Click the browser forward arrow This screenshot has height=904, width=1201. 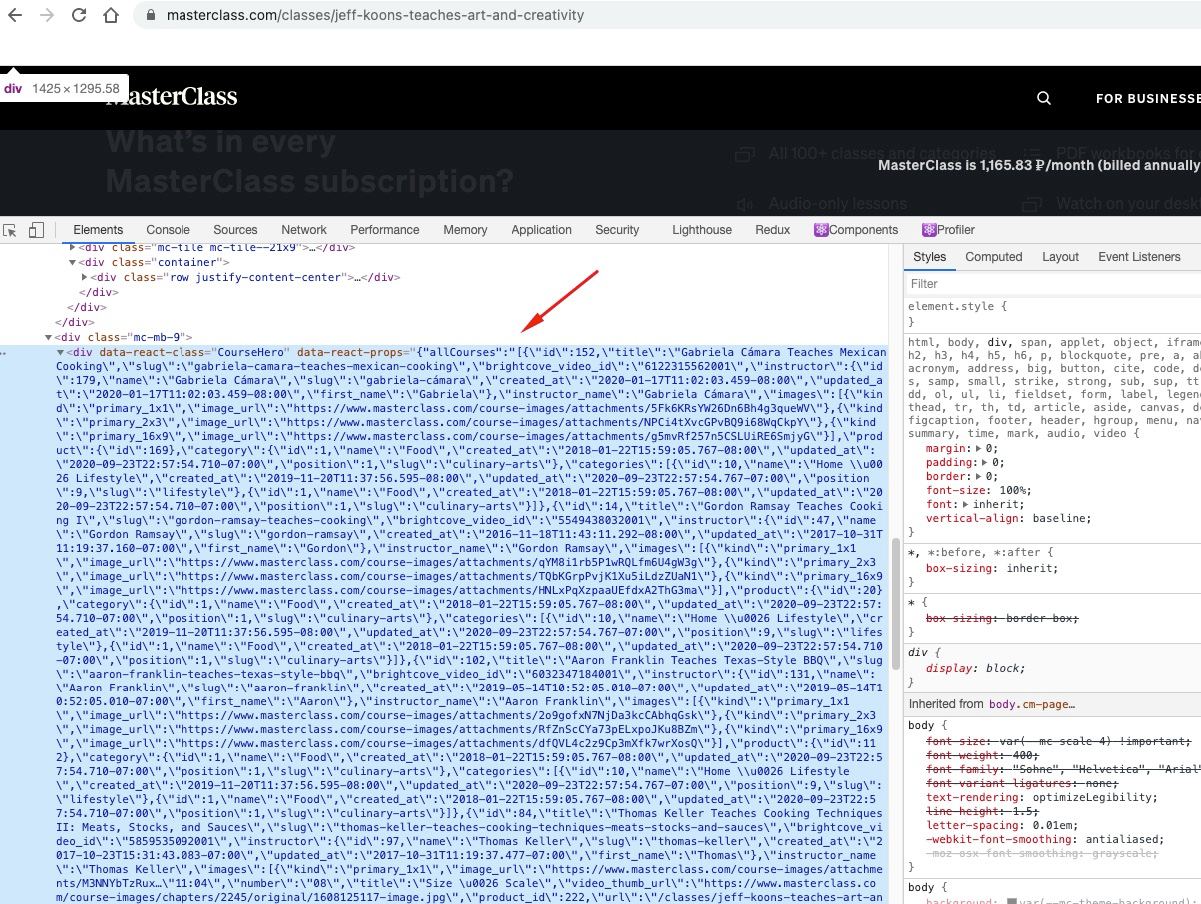pos(46,15)
